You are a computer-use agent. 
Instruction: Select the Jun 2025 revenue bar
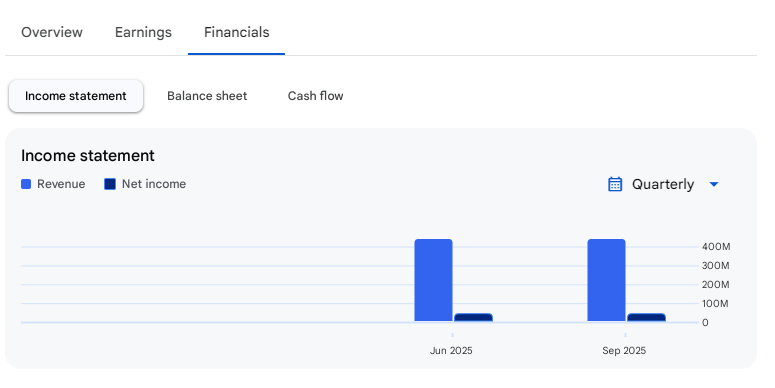[433, 280]
